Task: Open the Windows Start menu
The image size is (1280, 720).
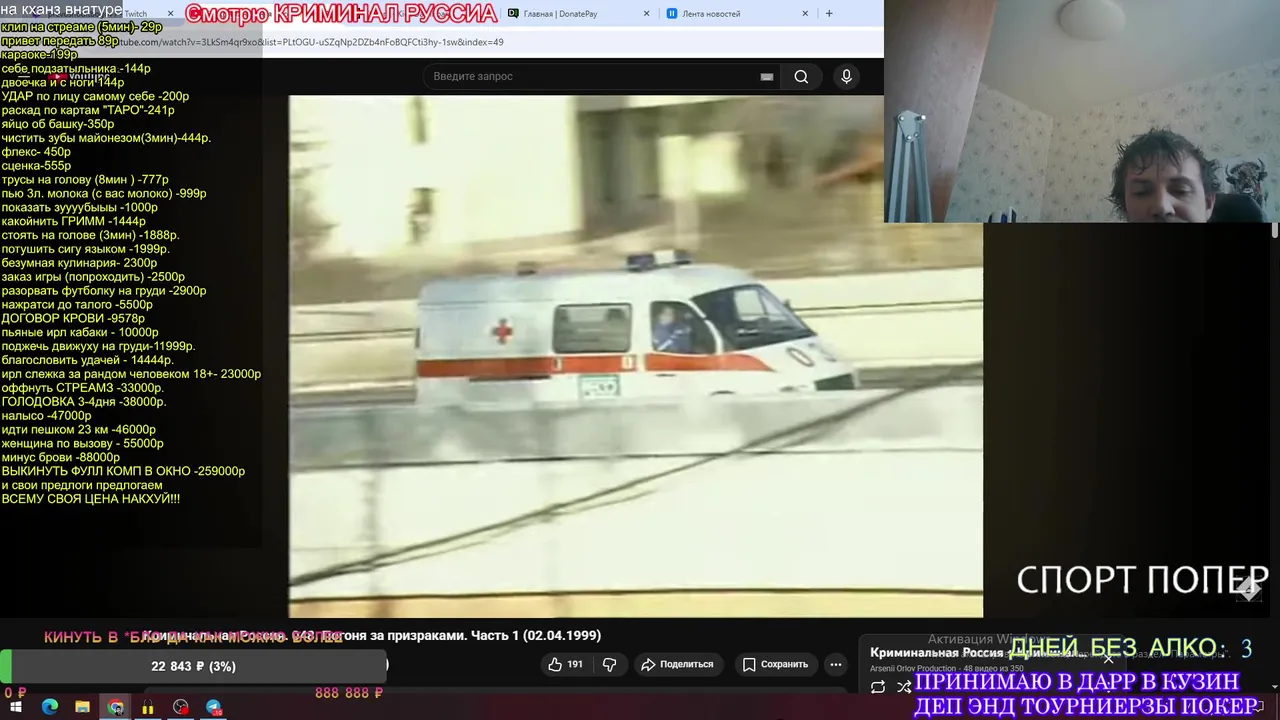Action: coord(17,707)
